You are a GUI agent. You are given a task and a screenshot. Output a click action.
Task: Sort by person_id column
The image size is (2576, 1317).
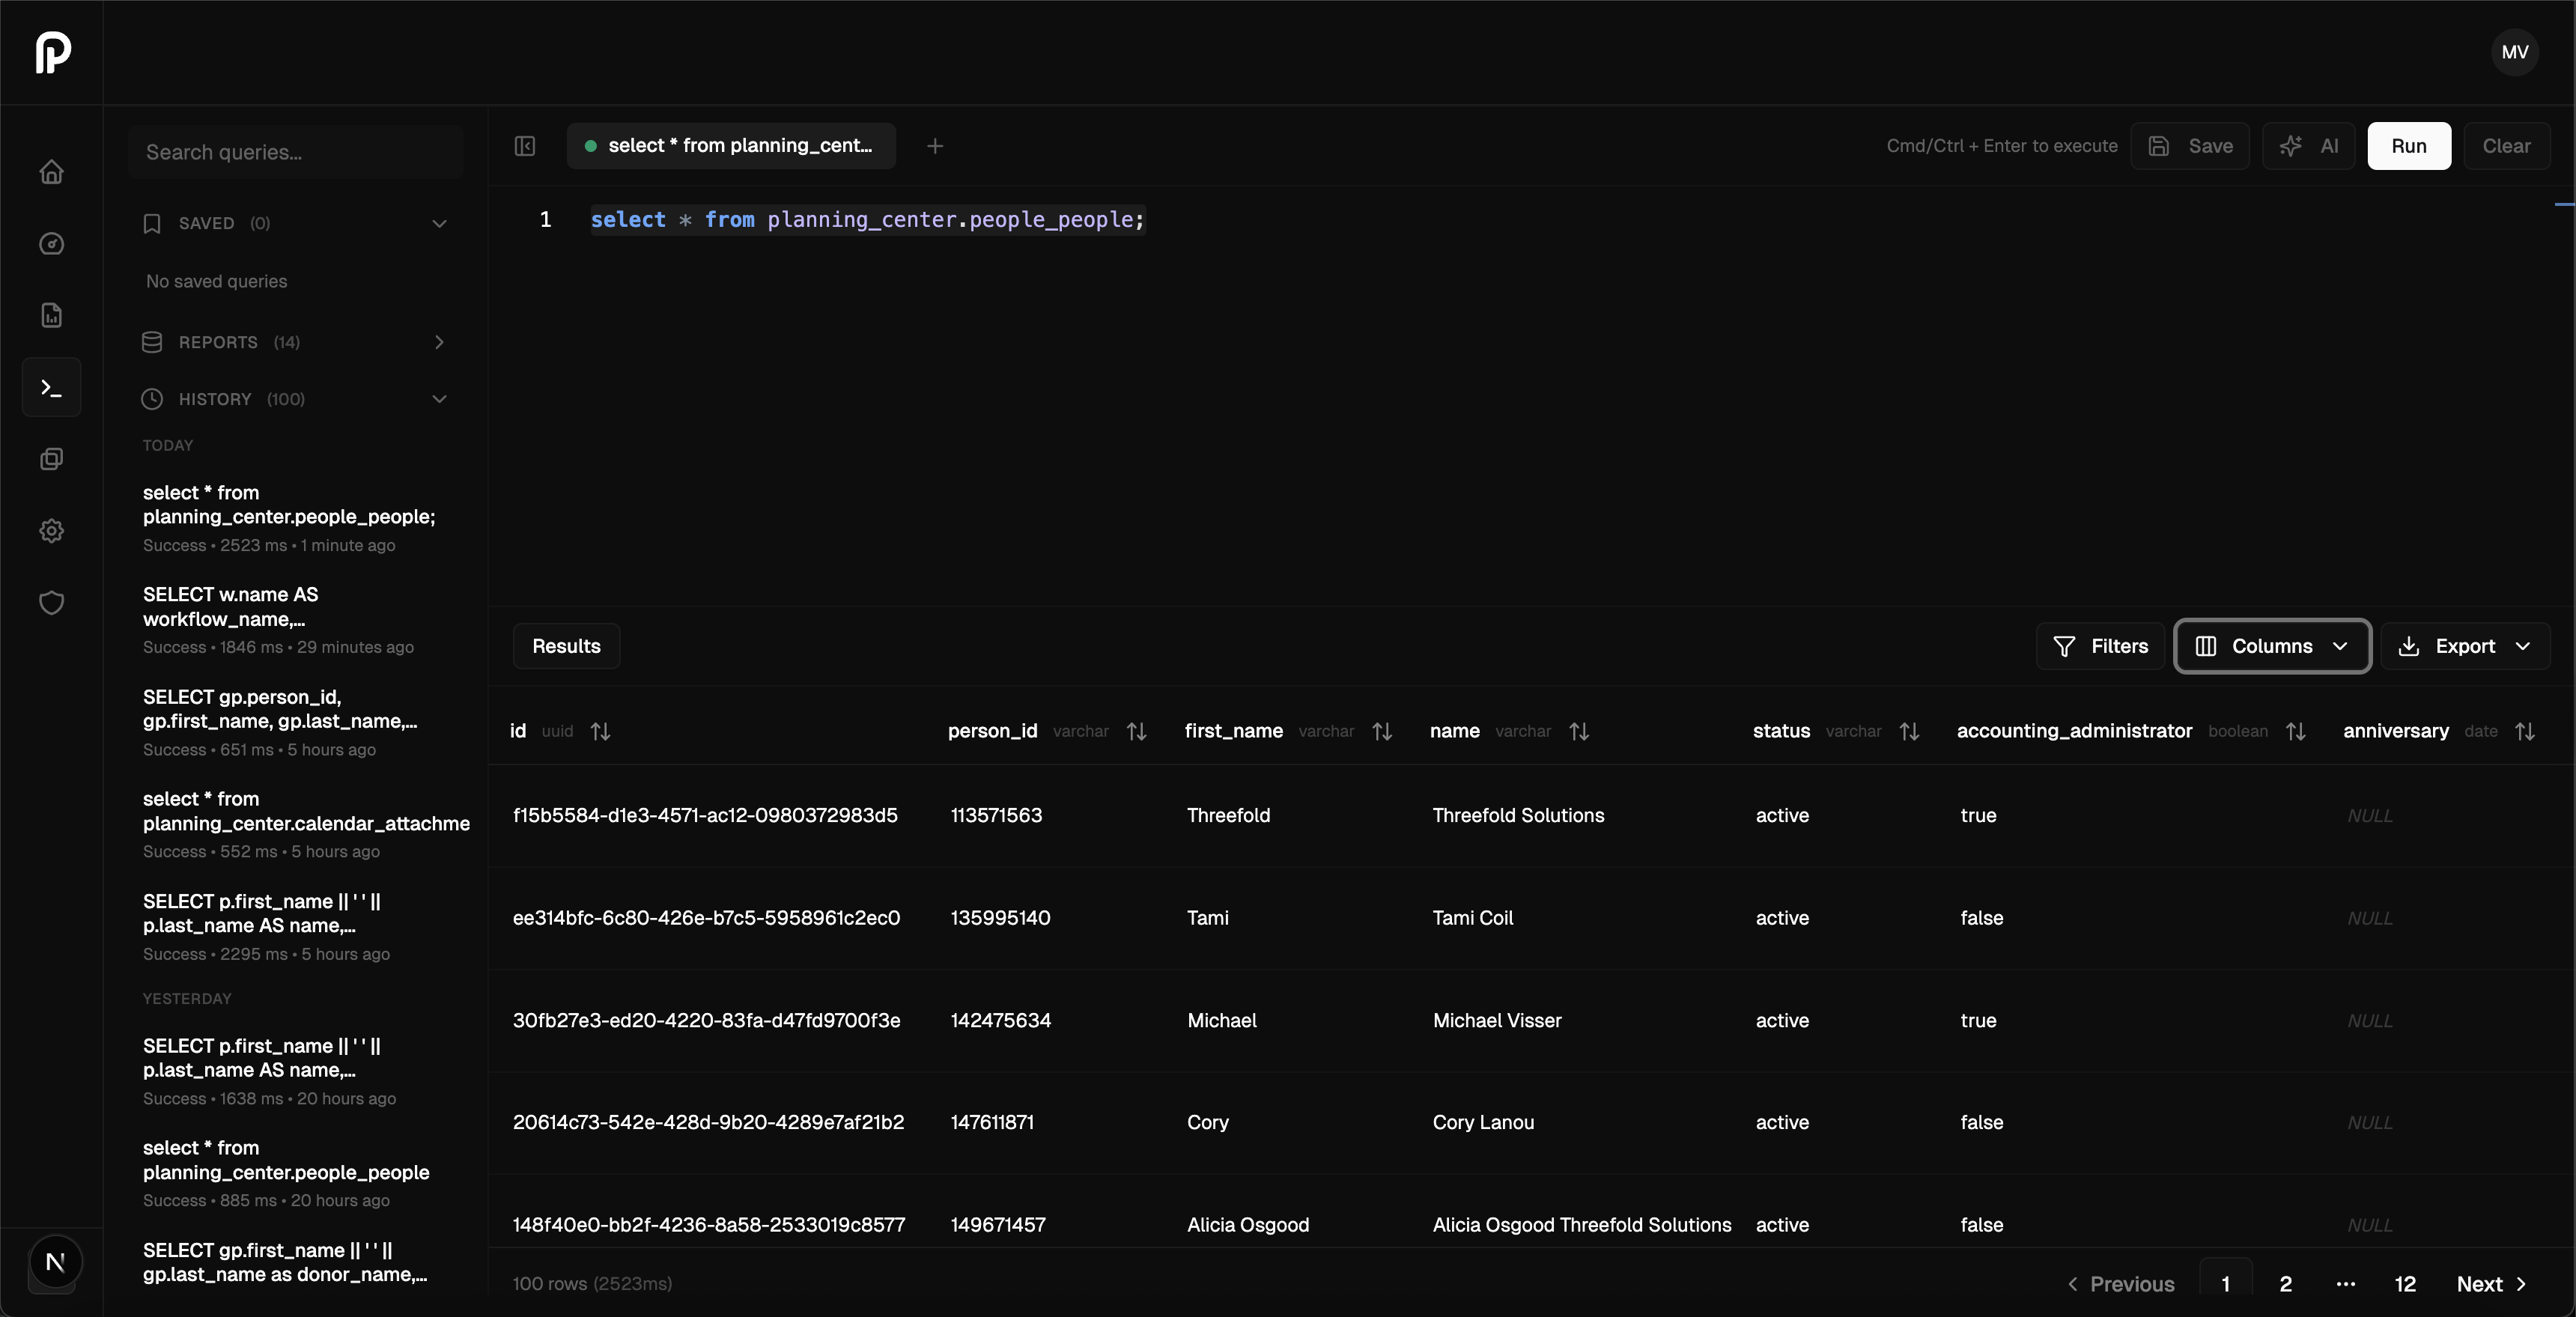1136,732
